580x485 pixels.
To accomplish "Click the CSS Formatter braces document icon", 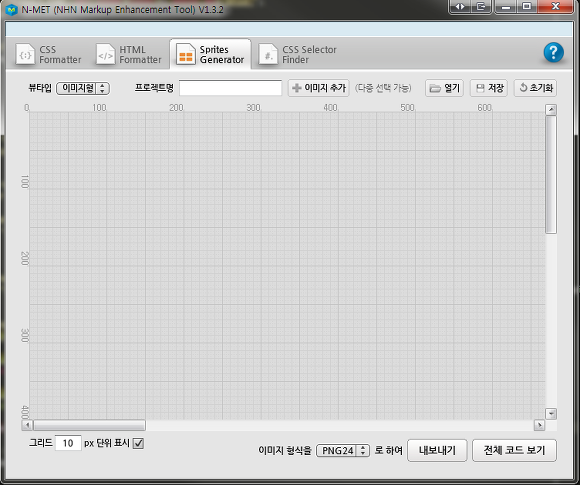I will (25, 54).
